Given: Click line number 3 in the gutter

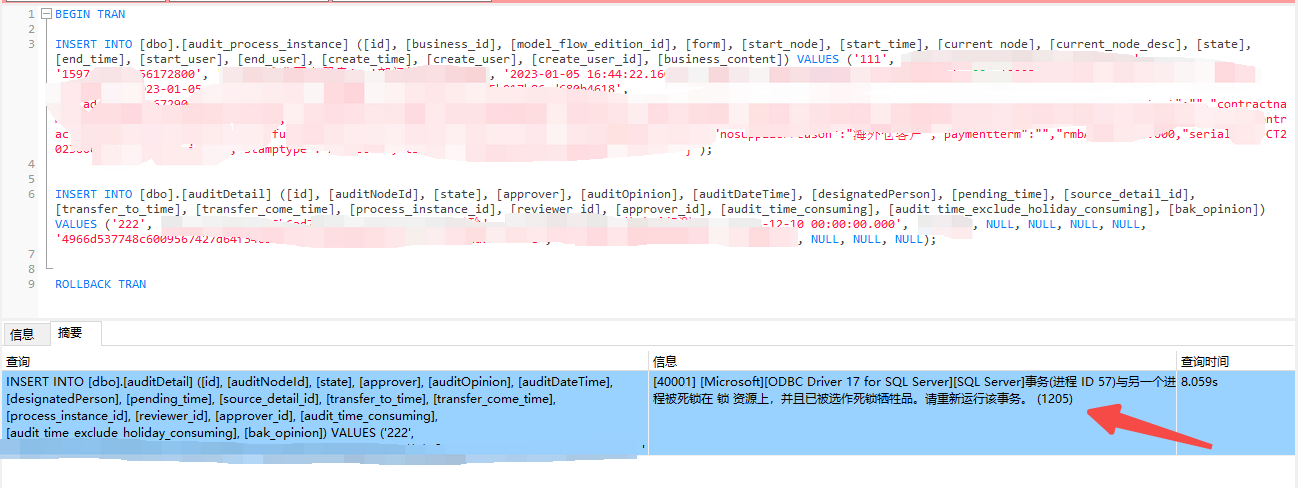Looking at the screenshot, I should tap(31, 44).
